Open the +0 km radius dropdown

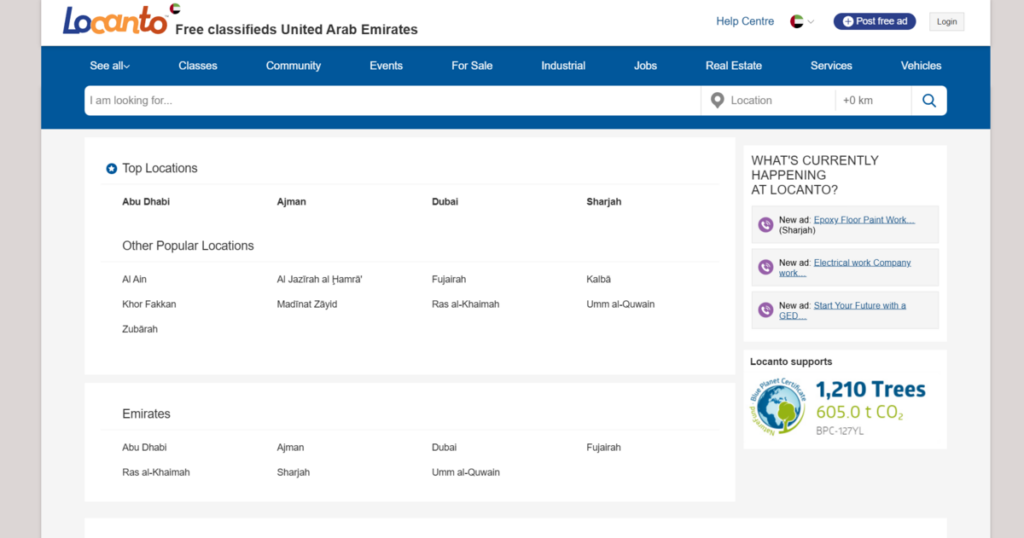(x=873, y=101)
